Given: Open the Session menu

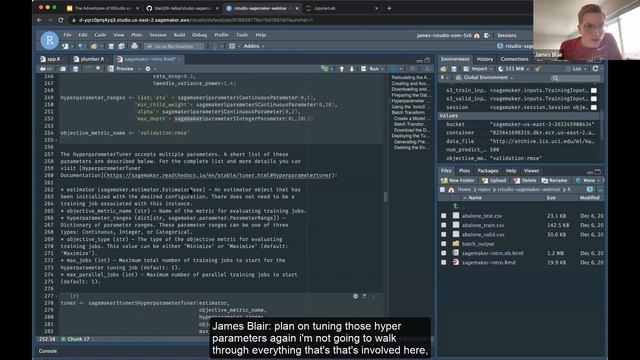Looking at the screenshot, I should (x=158, y=35).
